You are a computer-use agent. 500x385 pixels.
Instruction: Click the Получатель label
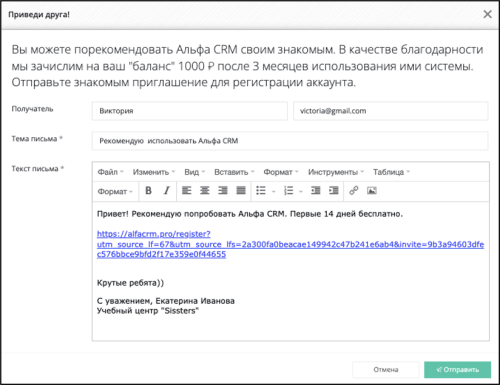(x=32, y=109)
